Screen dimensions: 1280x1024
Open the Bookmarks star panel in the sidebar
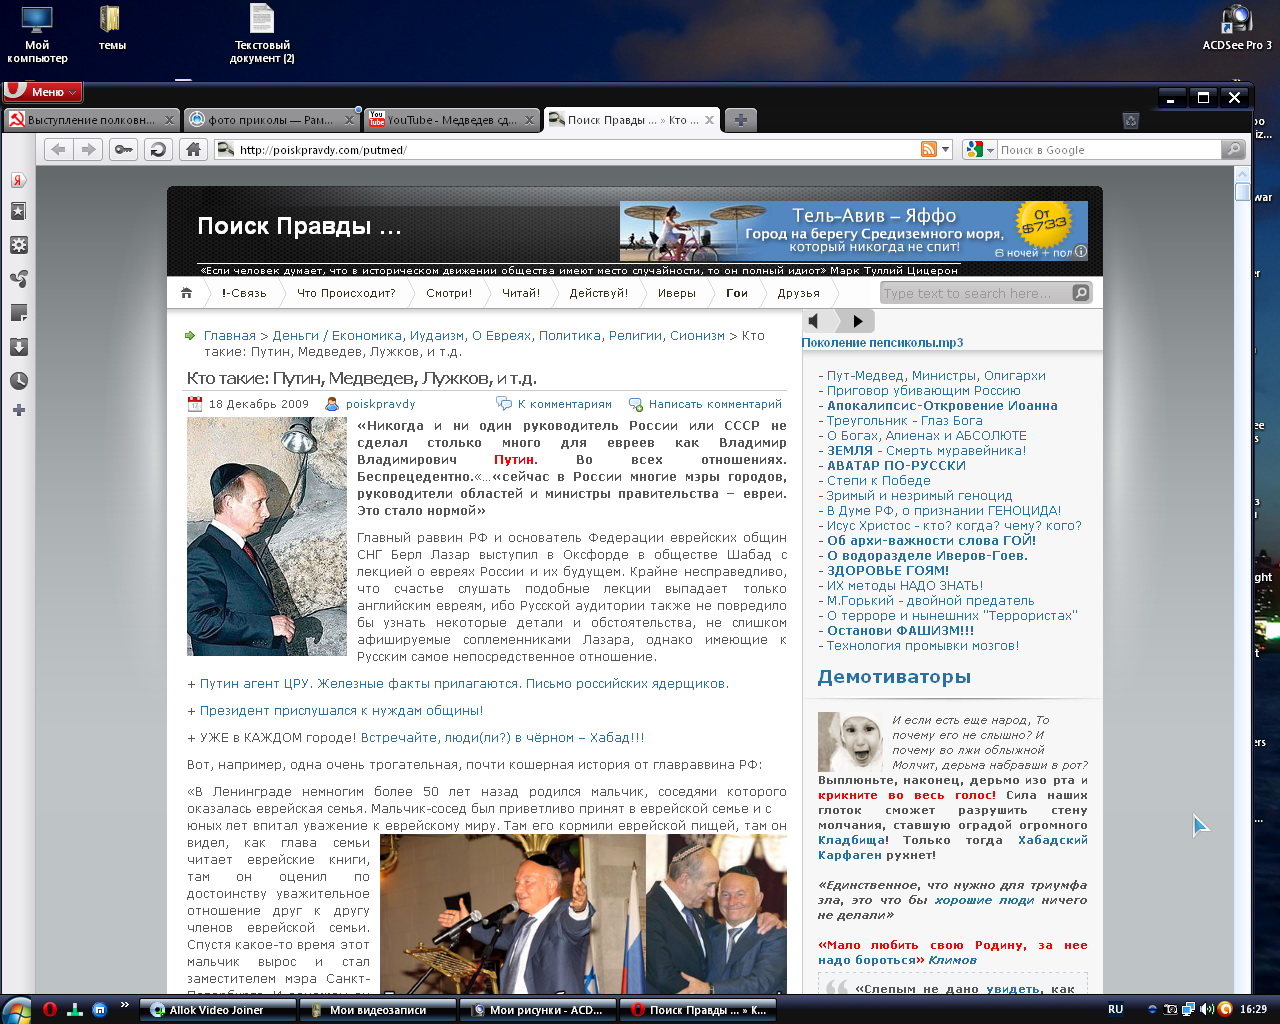(18, 212)
